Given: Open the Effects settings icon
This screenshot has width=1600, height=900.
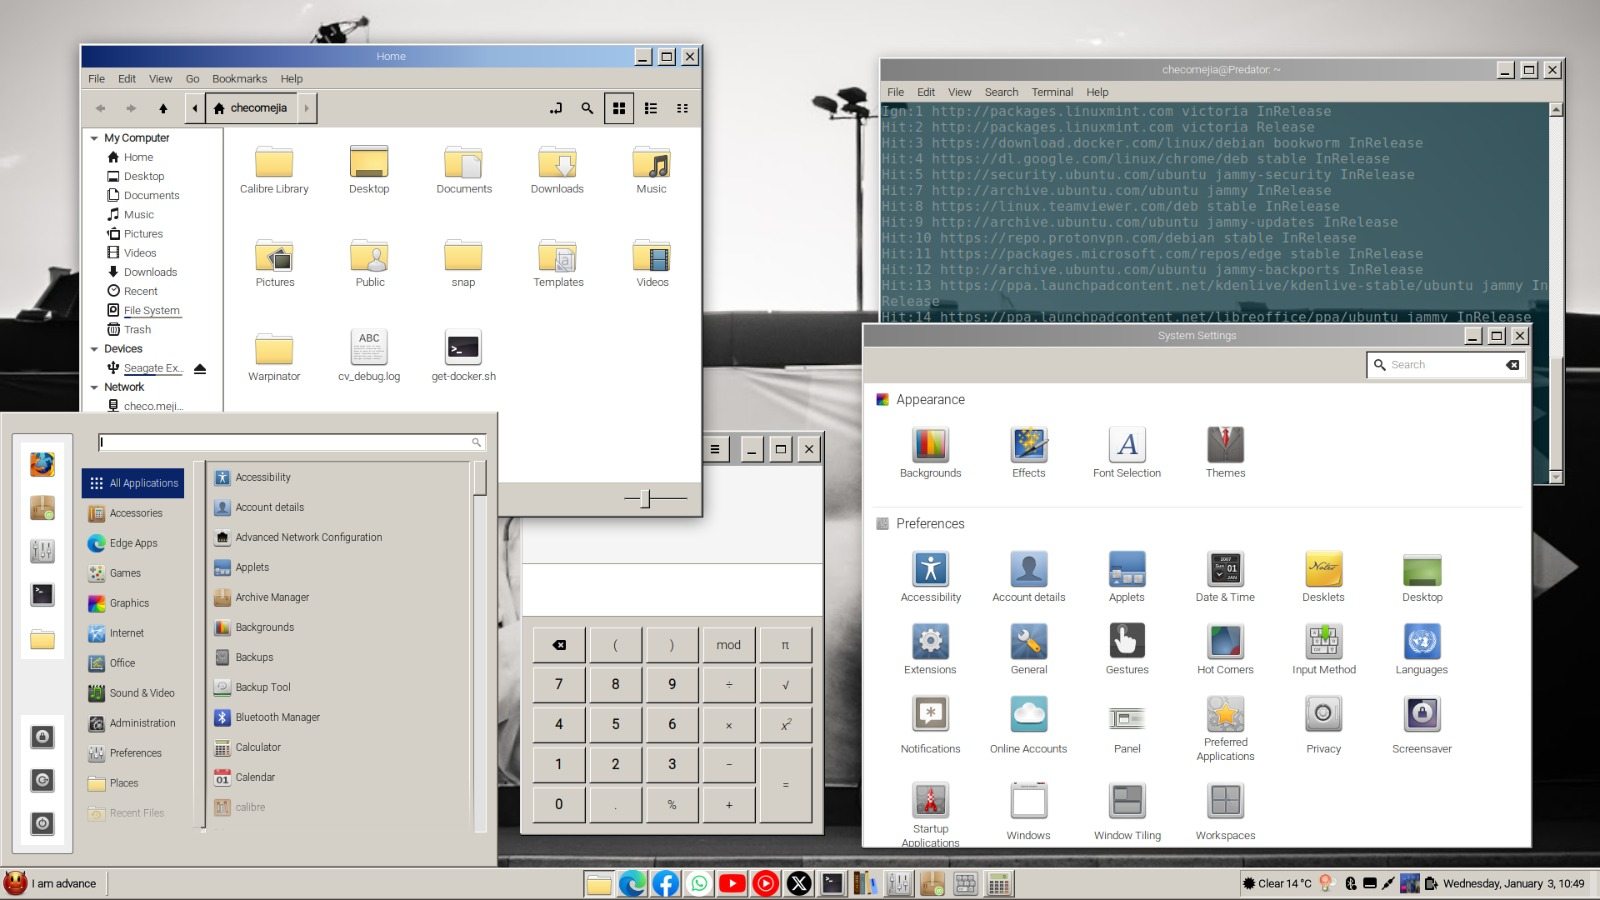Looking at the screenshot, I should [x=1028, y=453].
